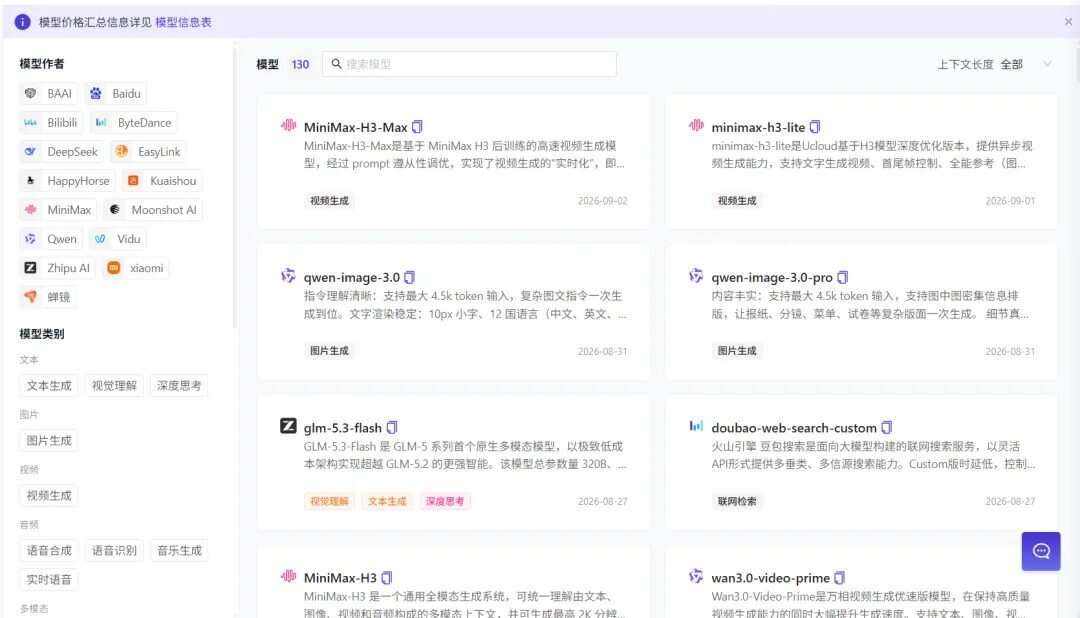Copy the MiniMax-H3-Max model name
The image size is (1080, 618).
417,127
